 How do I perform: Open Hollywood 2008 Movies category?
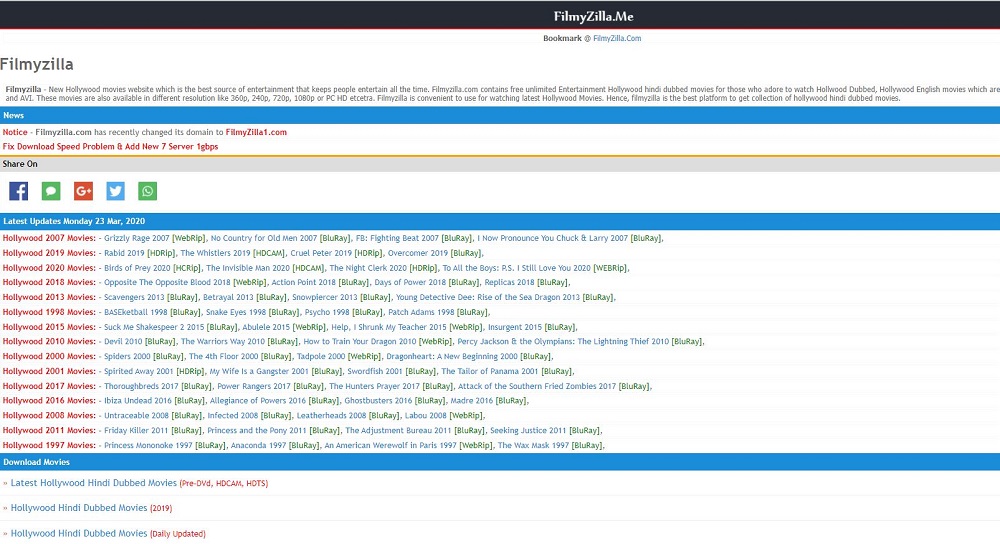click(49, 416)
